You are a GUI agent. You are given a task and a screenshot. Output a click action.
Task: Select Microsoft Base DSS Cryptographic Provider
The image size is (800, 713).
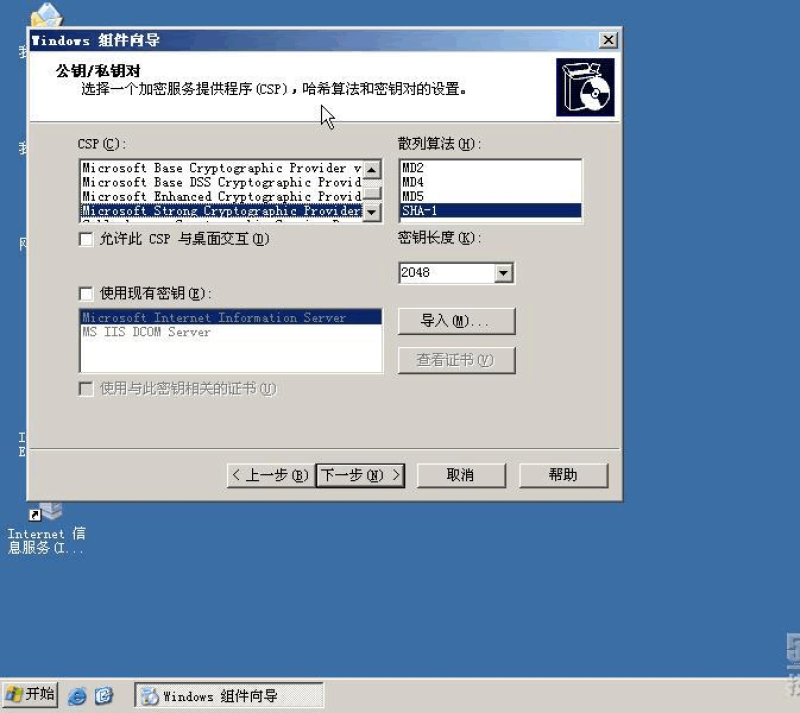point(220,183)
